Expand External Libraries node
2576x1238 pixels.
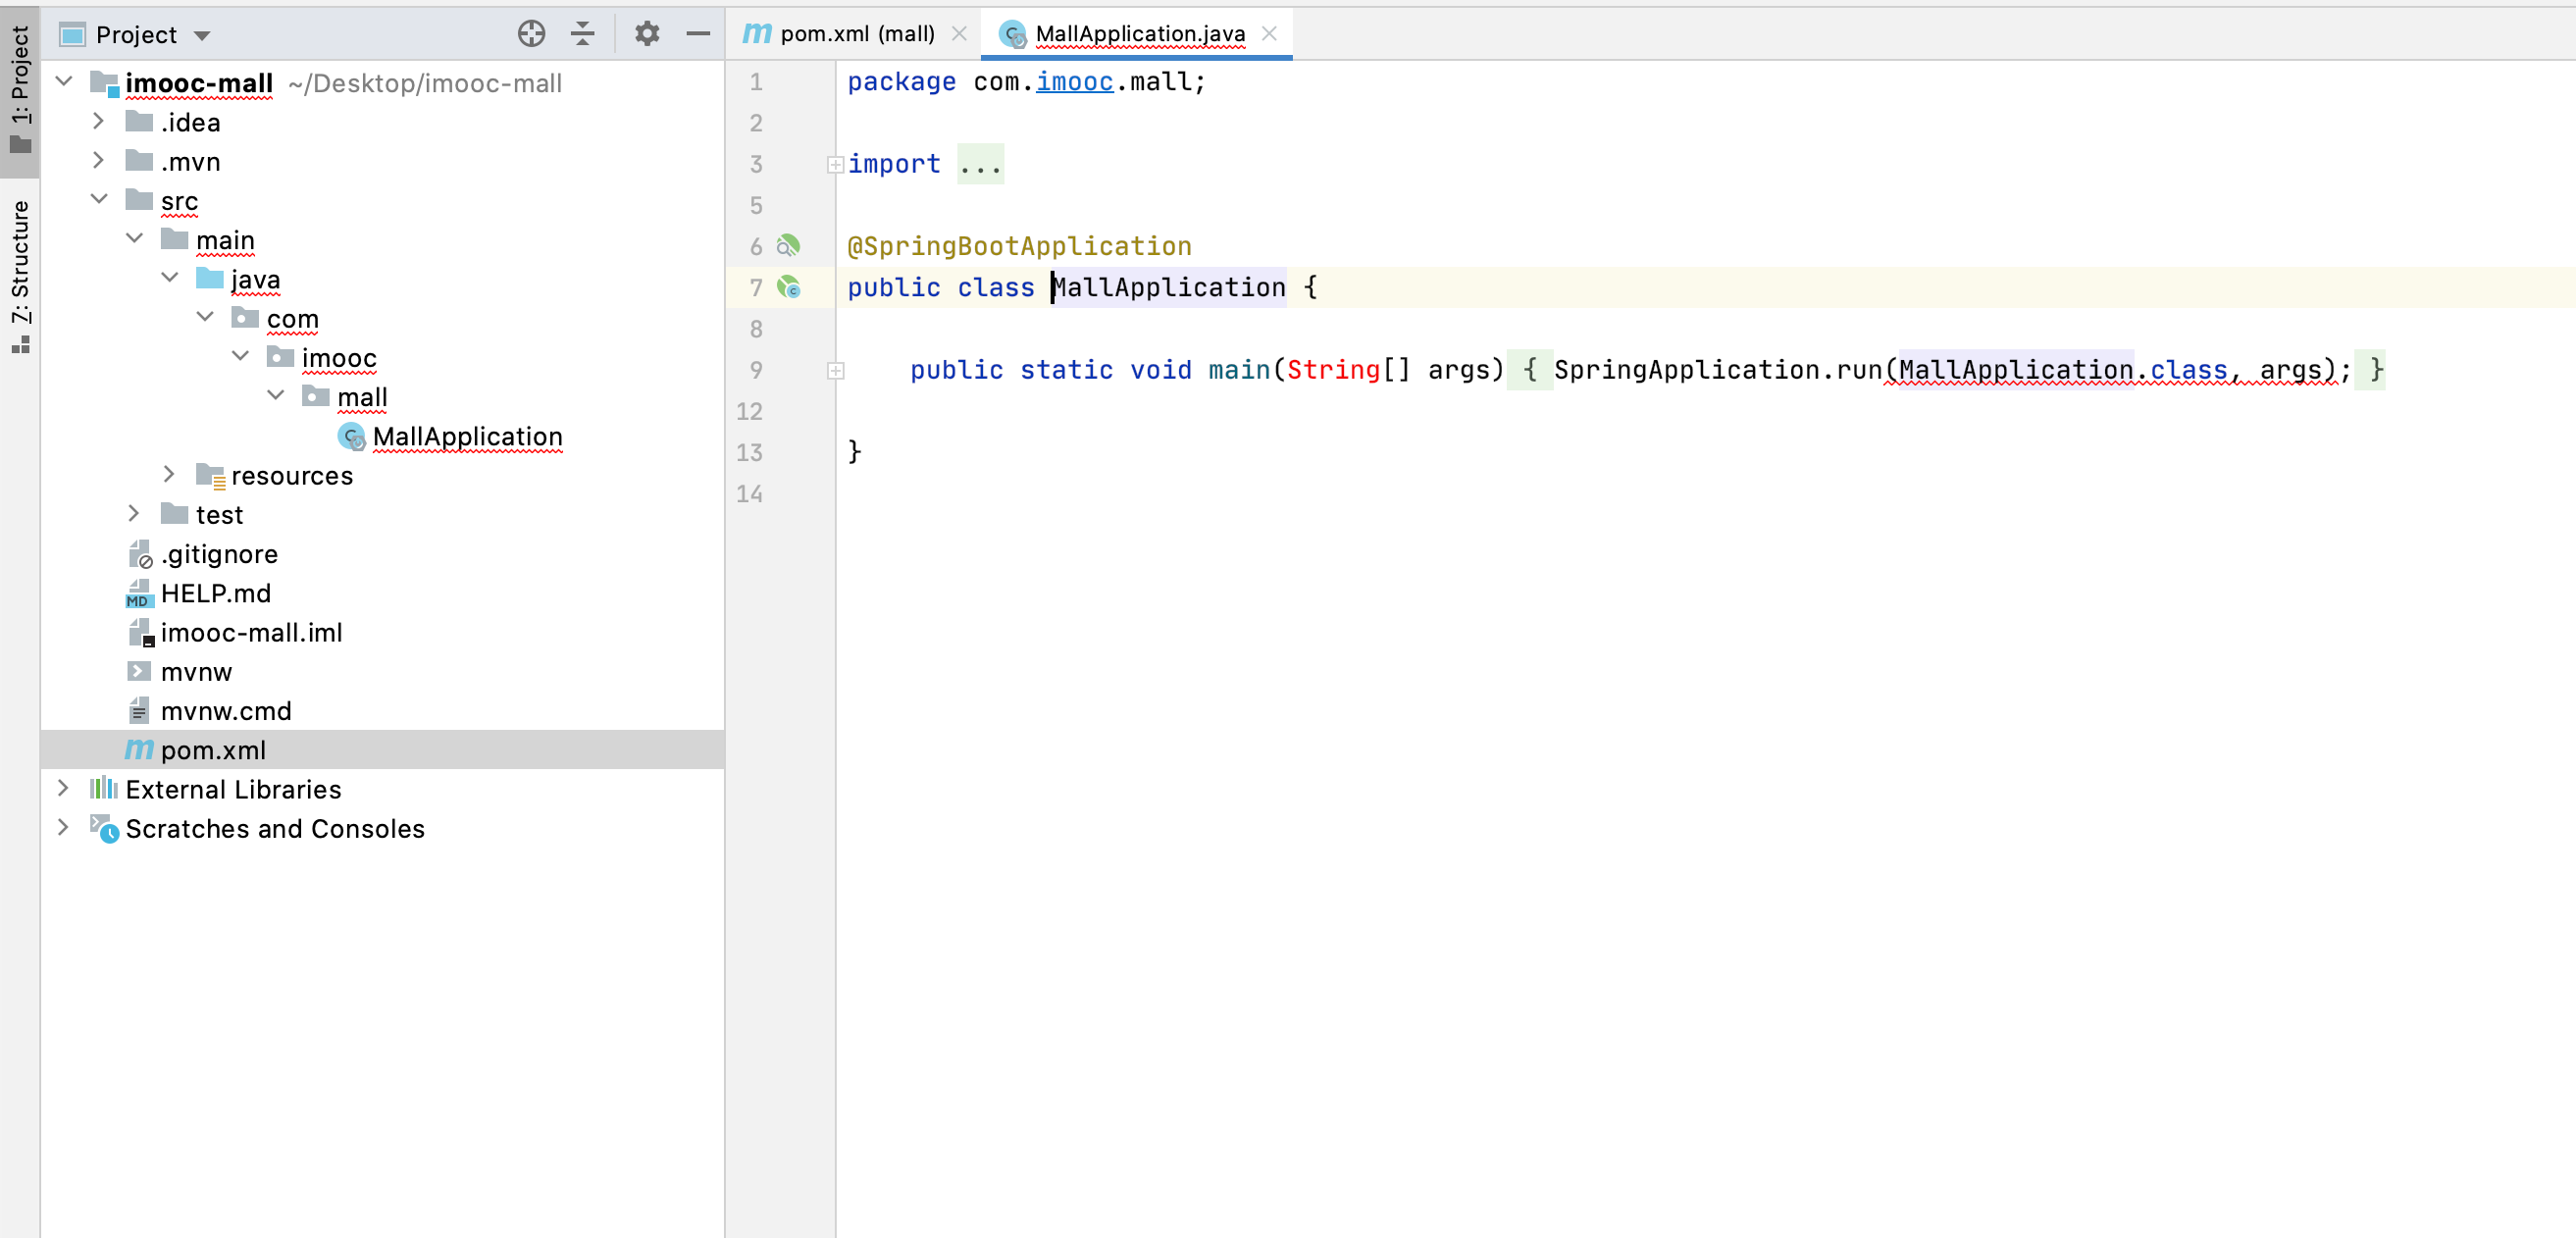(63, 788)
